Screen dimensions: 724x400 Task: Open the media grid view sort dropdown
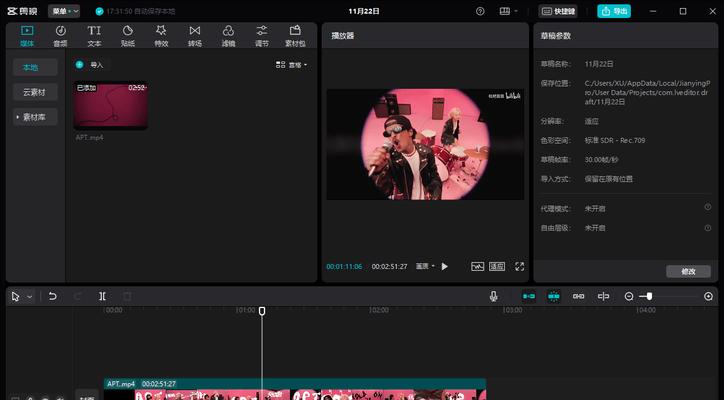[291, 65]
